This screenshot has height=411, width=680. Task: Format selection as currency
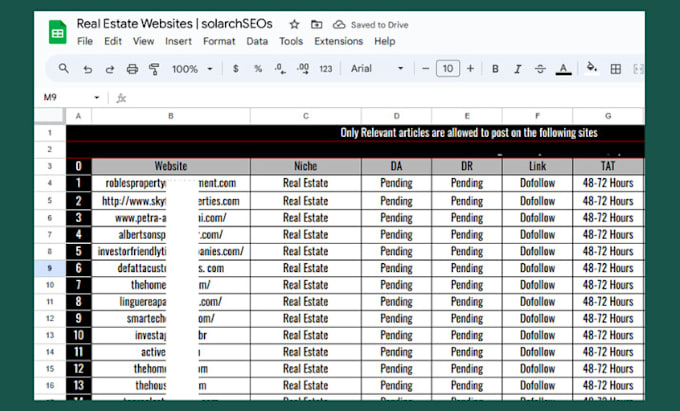[235, 68]
